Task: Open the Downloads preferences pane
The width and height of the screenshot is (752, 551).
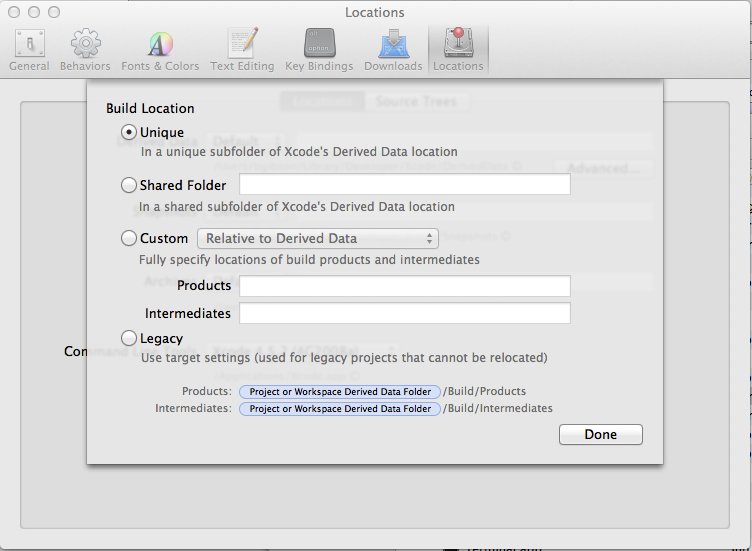Action: tap(392, 49)
